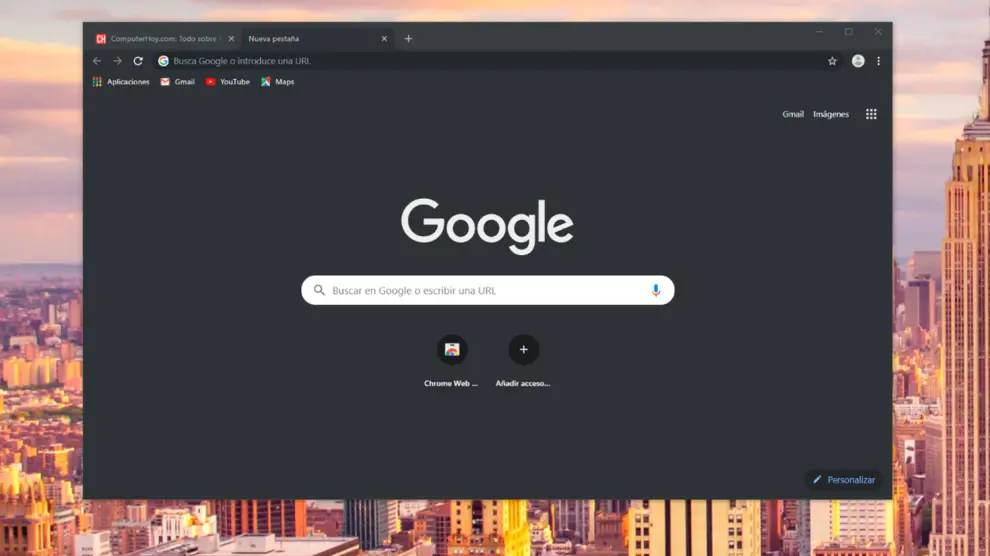Image resolution: width=990 pixels, height=556 pixels.
Task: Close the Nueva pestaña tab
Action: 384,39
